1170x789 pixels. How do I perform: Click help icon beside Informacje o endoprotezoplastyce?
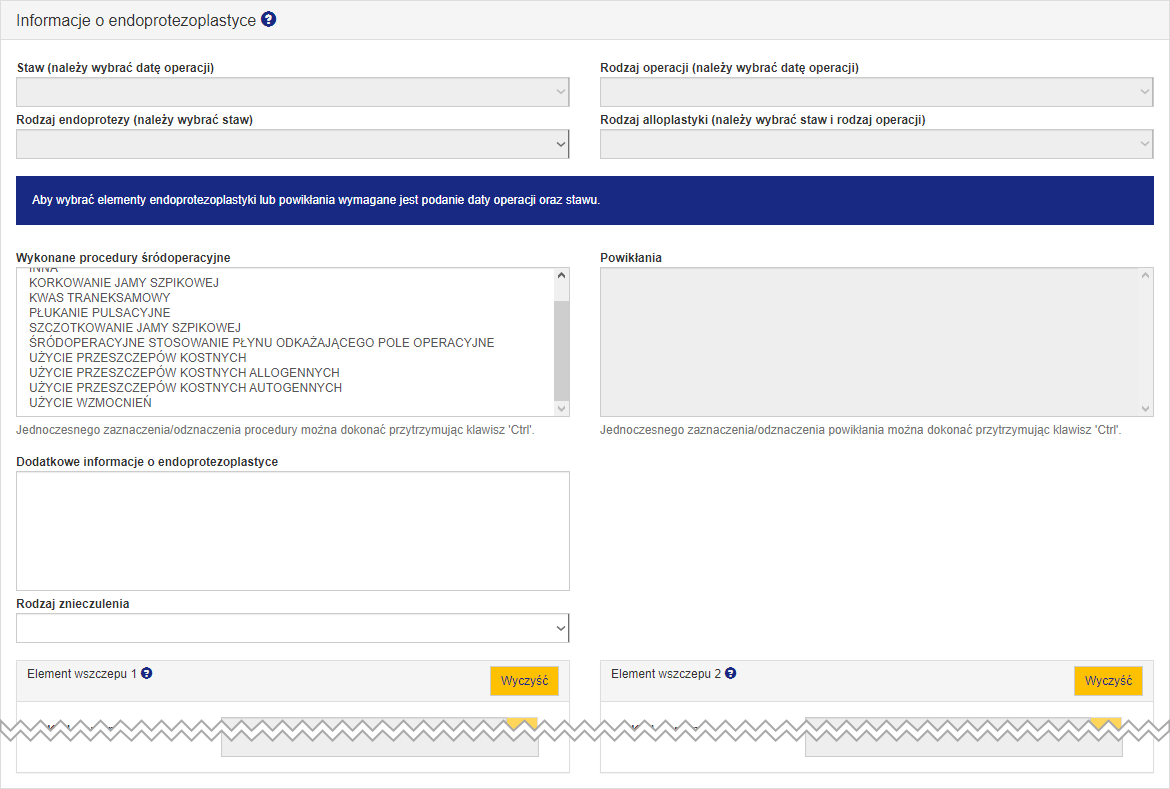point(268,19)
